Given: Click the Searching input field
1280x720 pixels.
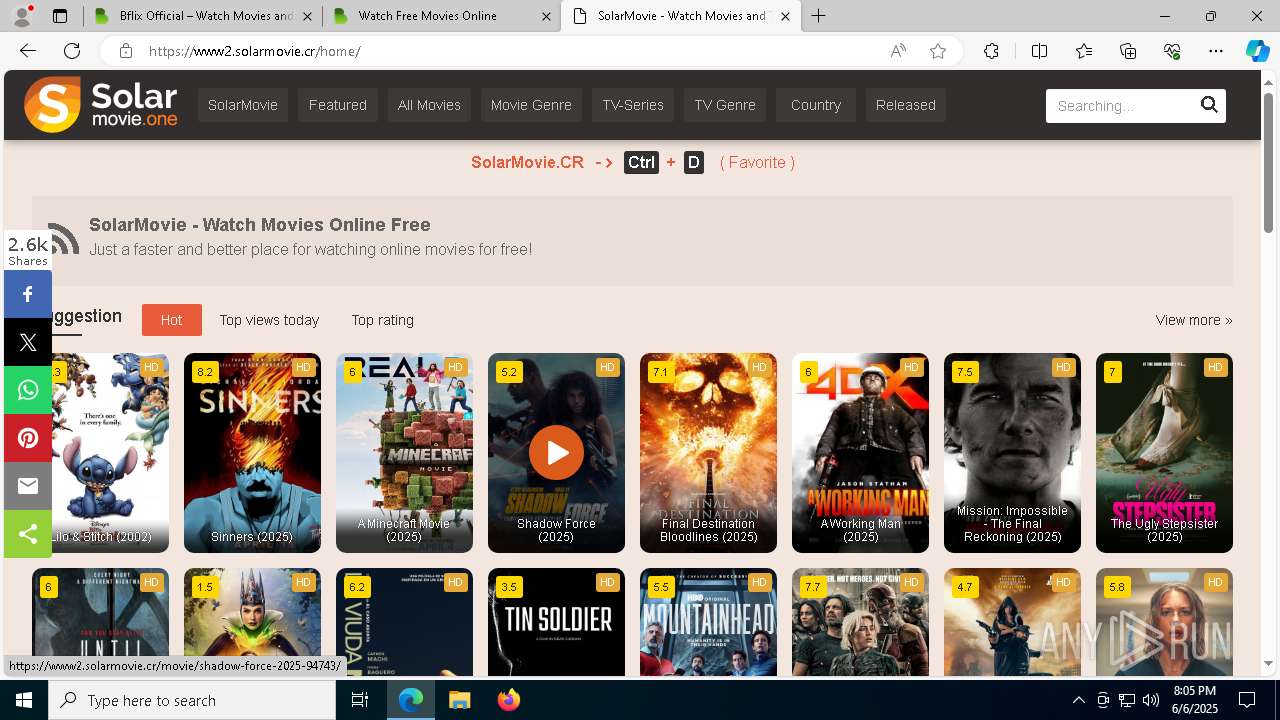Looking at the screenshot, I should click(x=1121, y=106).
